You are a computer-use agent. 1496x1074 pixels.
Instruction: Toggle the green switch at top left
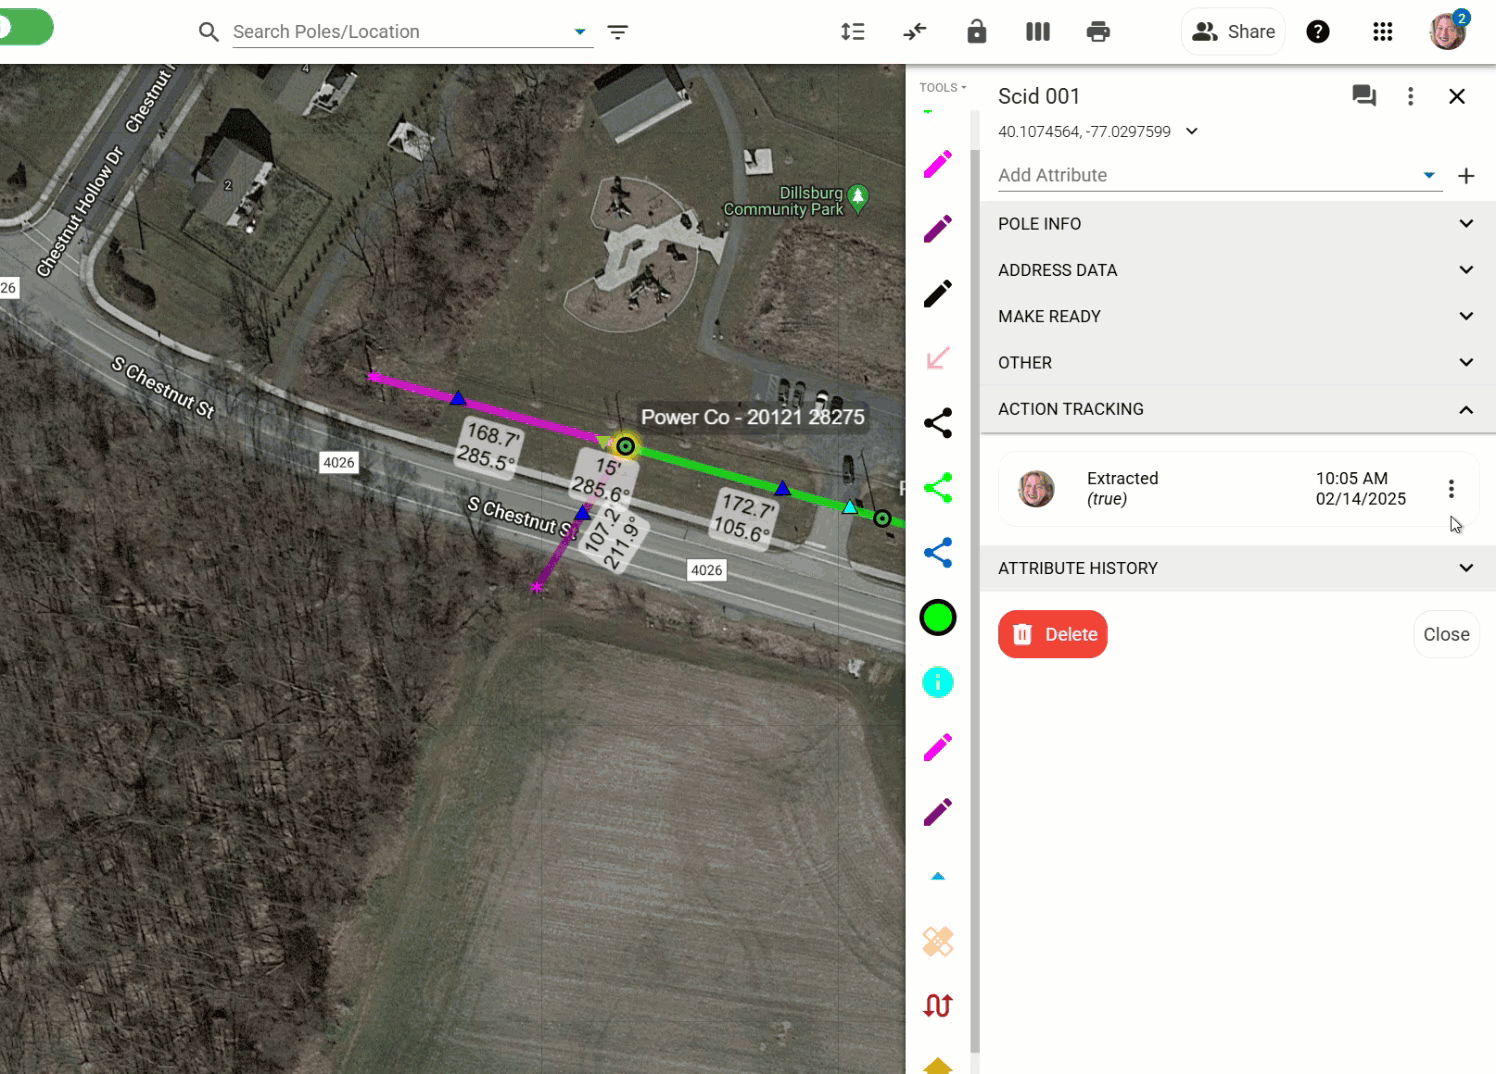pyautogui.click(x=25, y=27)
